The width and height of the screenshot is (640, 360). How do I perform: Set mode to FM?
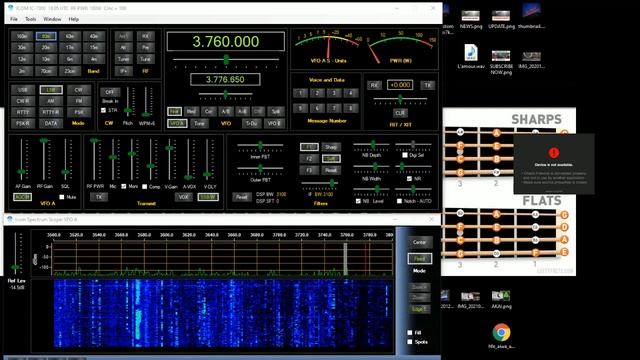tap(79, 101)
